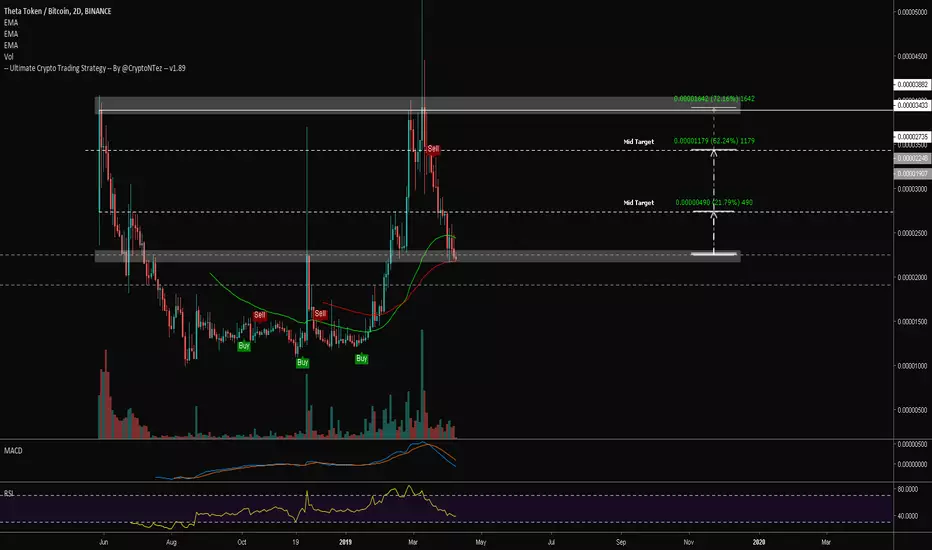Click the 0.00002000 price scale value
Viewport: 932px width, 550px height.
coord(912,278)
